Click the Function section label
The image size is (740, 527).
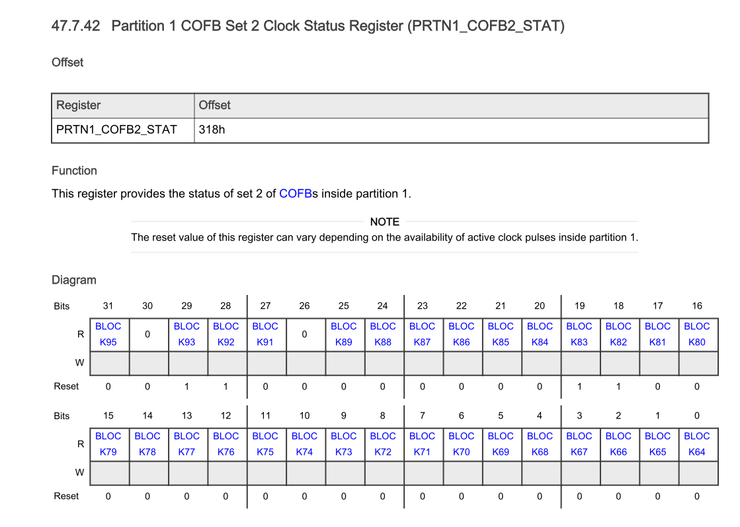coord(75,171)
